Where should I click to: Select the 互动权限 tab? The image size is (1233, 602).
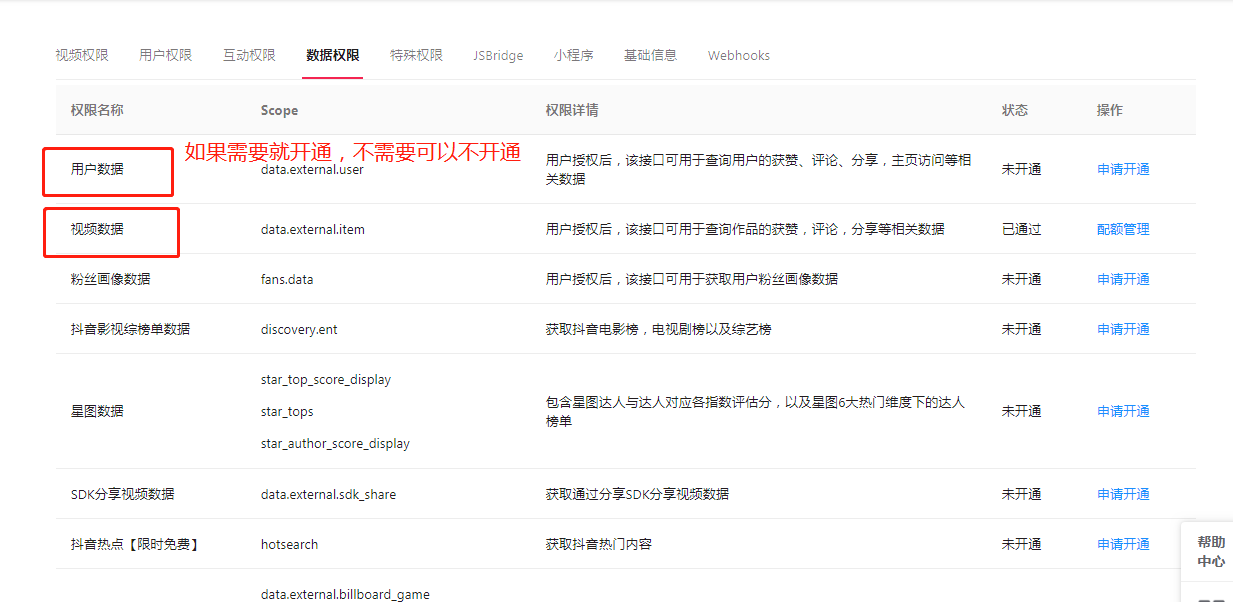click(x=249, y=55)
